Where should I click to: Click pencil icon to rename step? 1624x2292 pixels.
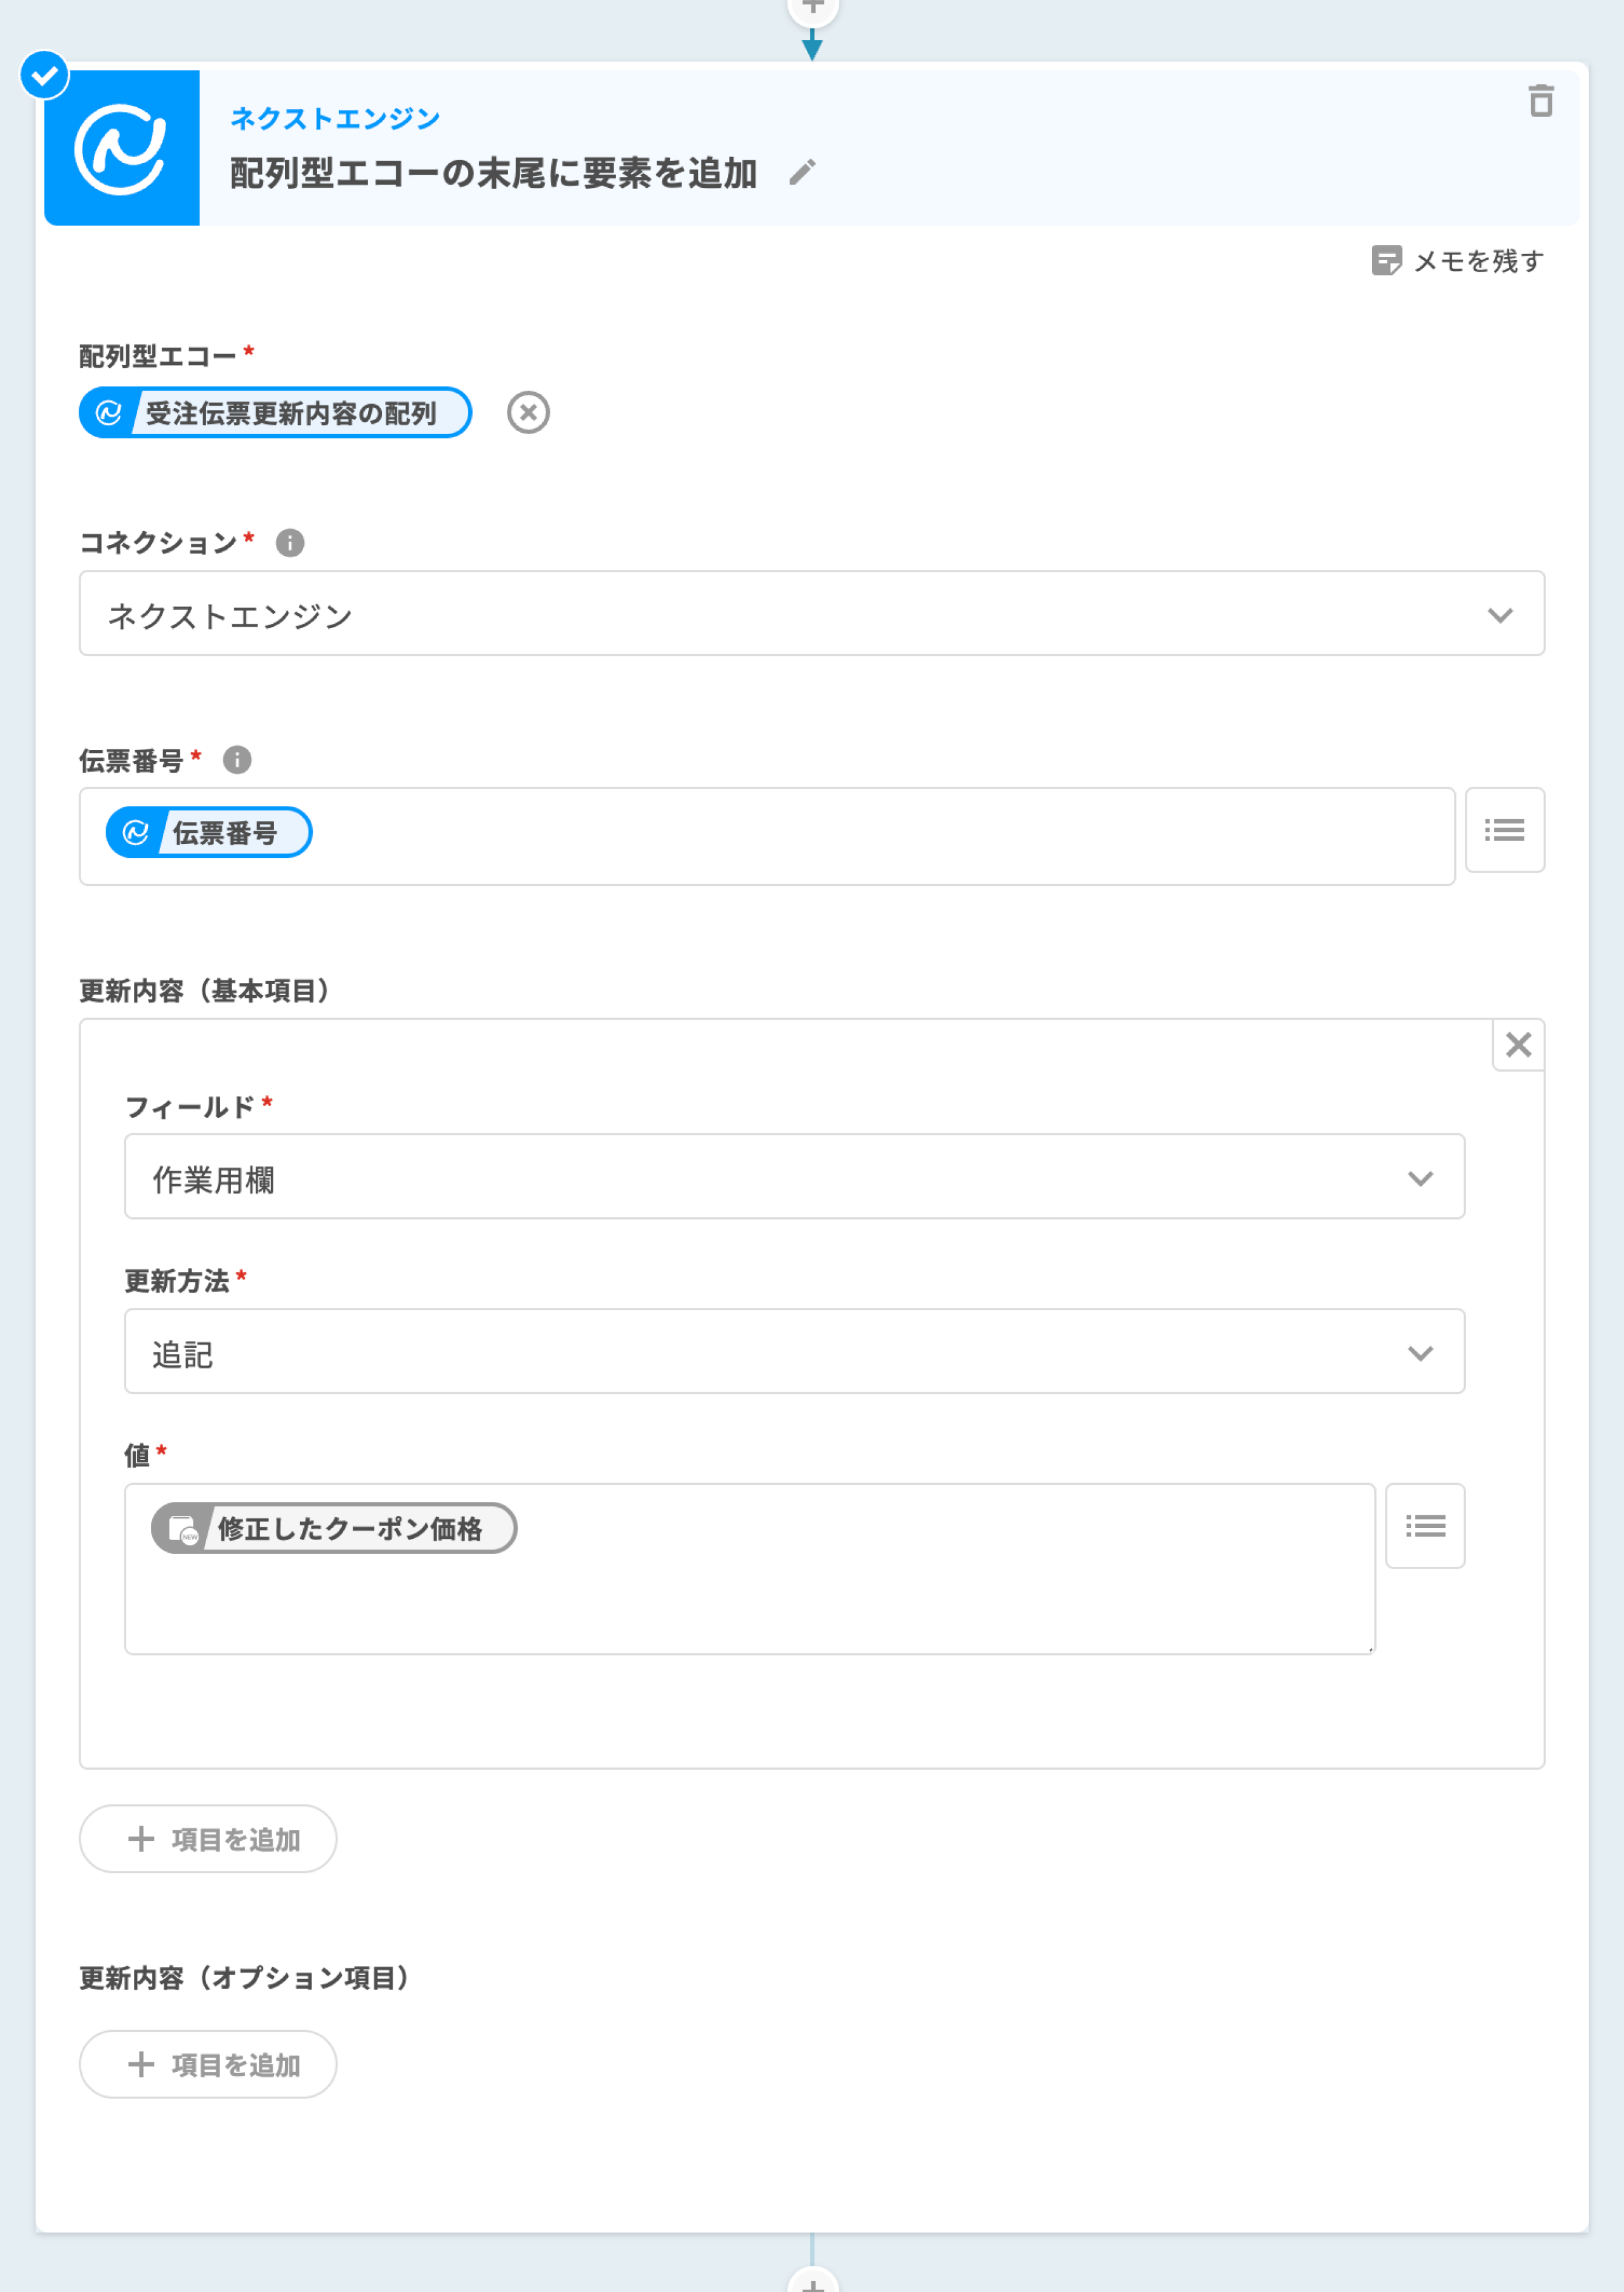(x=802, y=172)
